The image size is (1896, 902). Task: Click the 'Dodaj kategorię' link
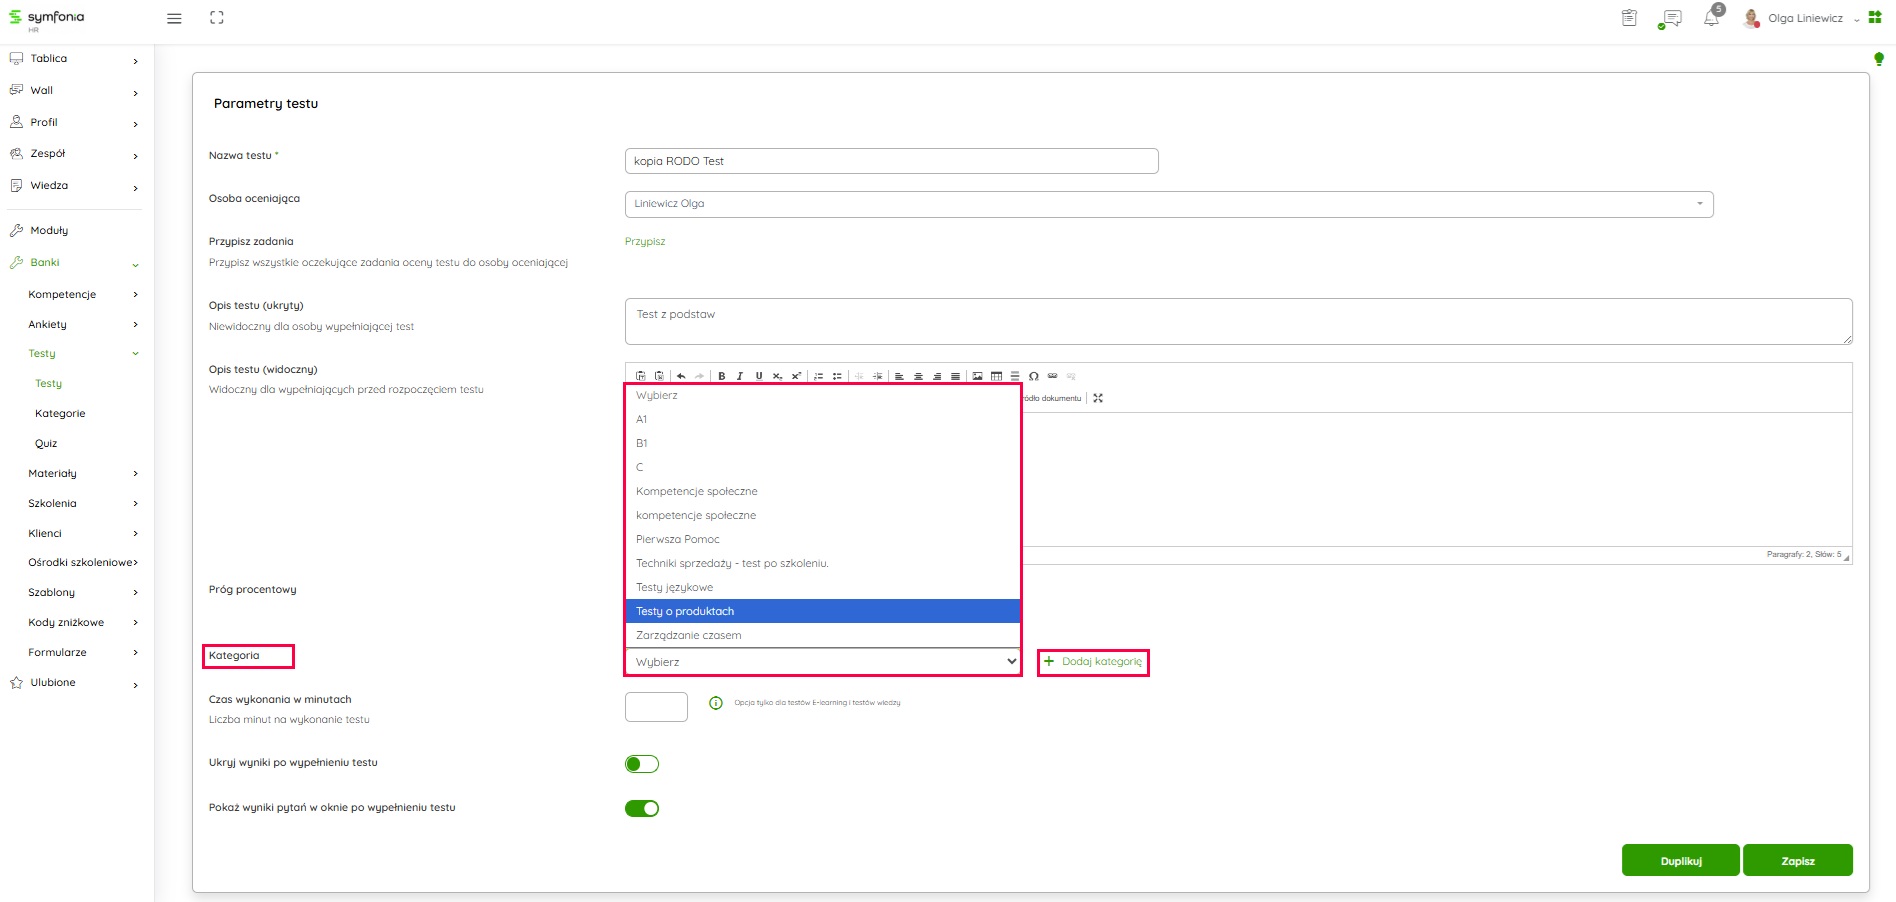click(1100, 661)
